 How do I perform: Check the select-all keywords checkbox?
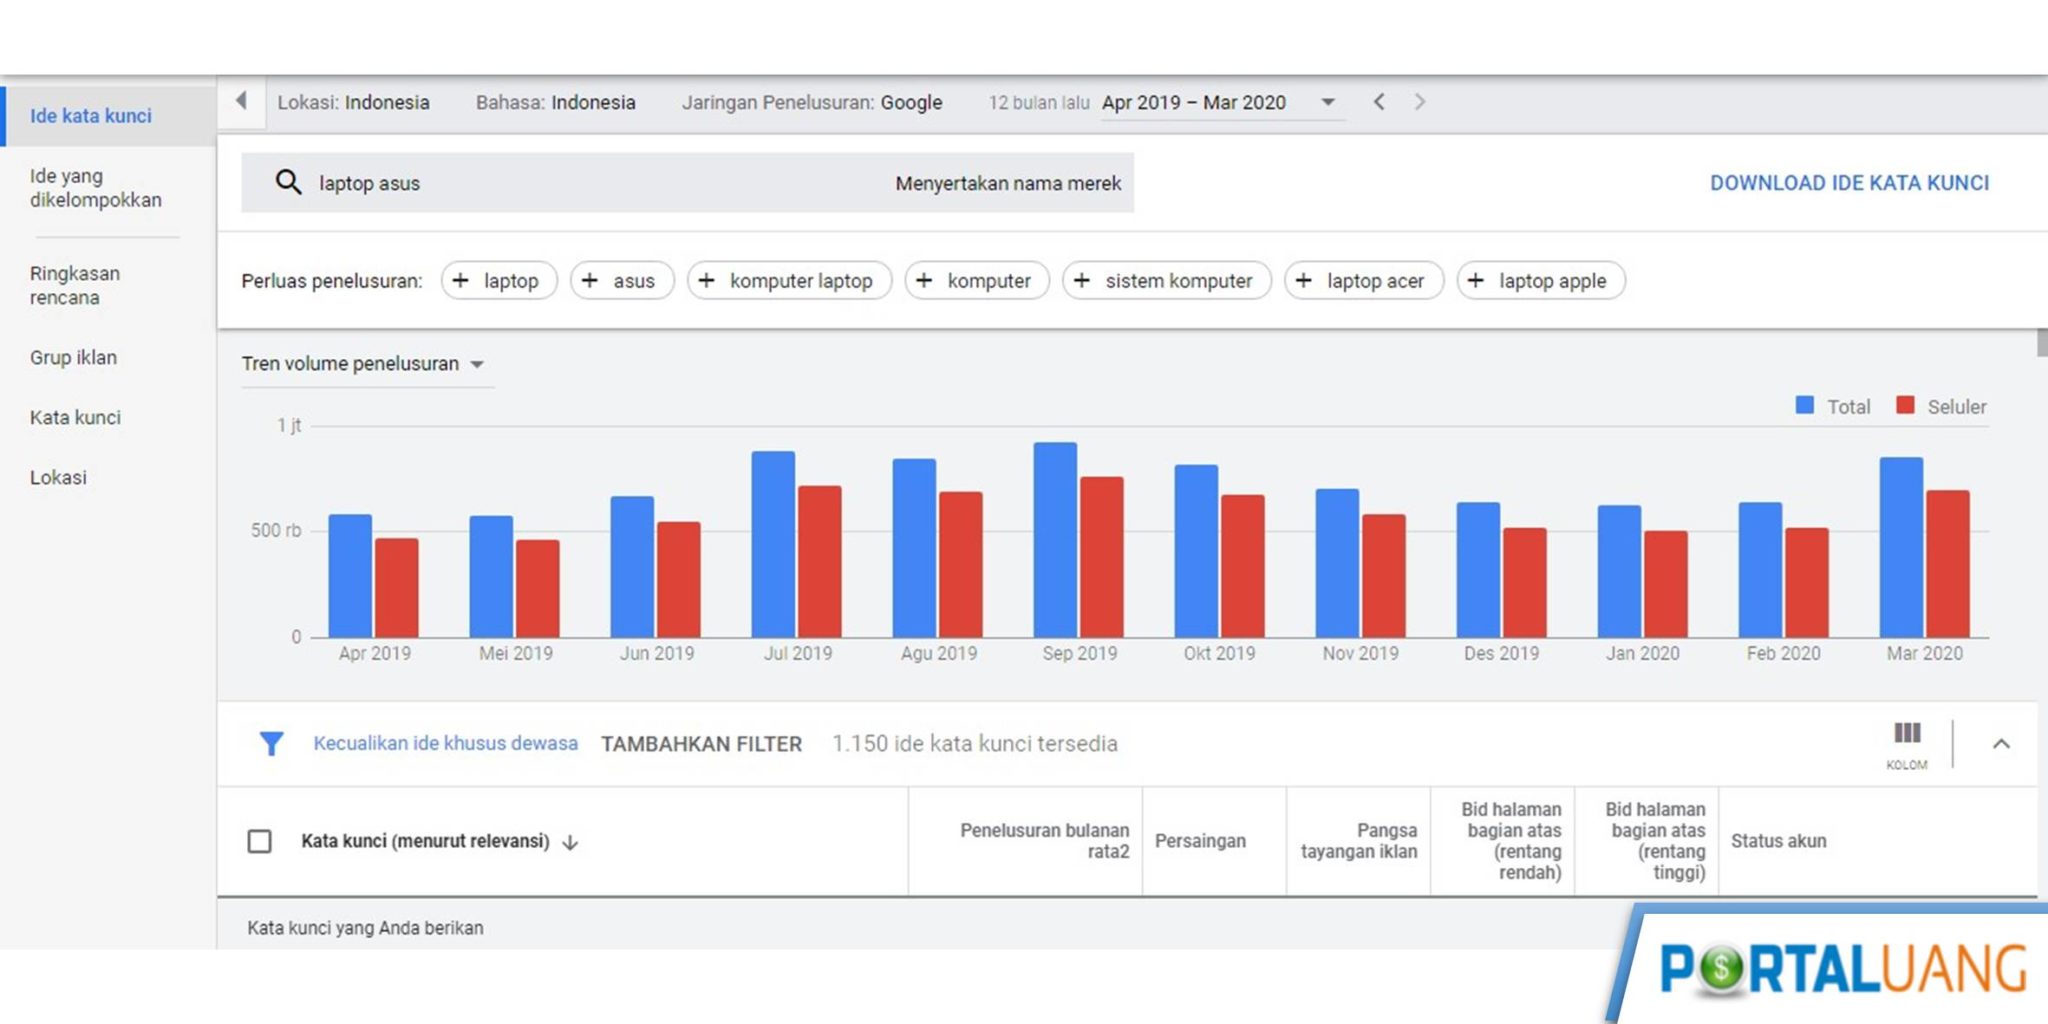[260, 841]
